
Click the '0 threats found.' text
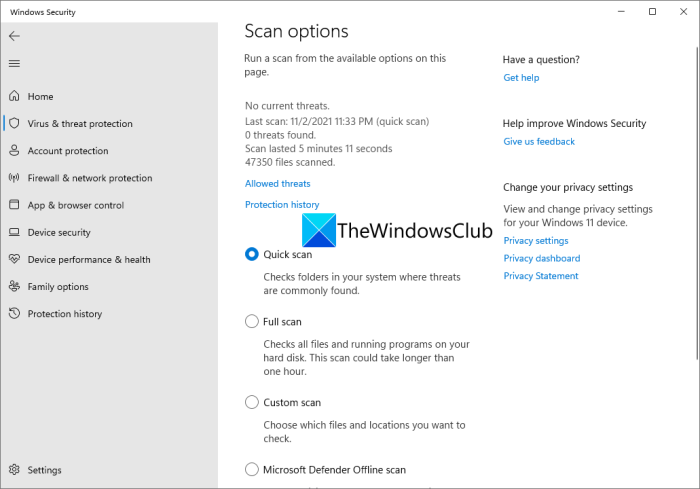(280, 135)
